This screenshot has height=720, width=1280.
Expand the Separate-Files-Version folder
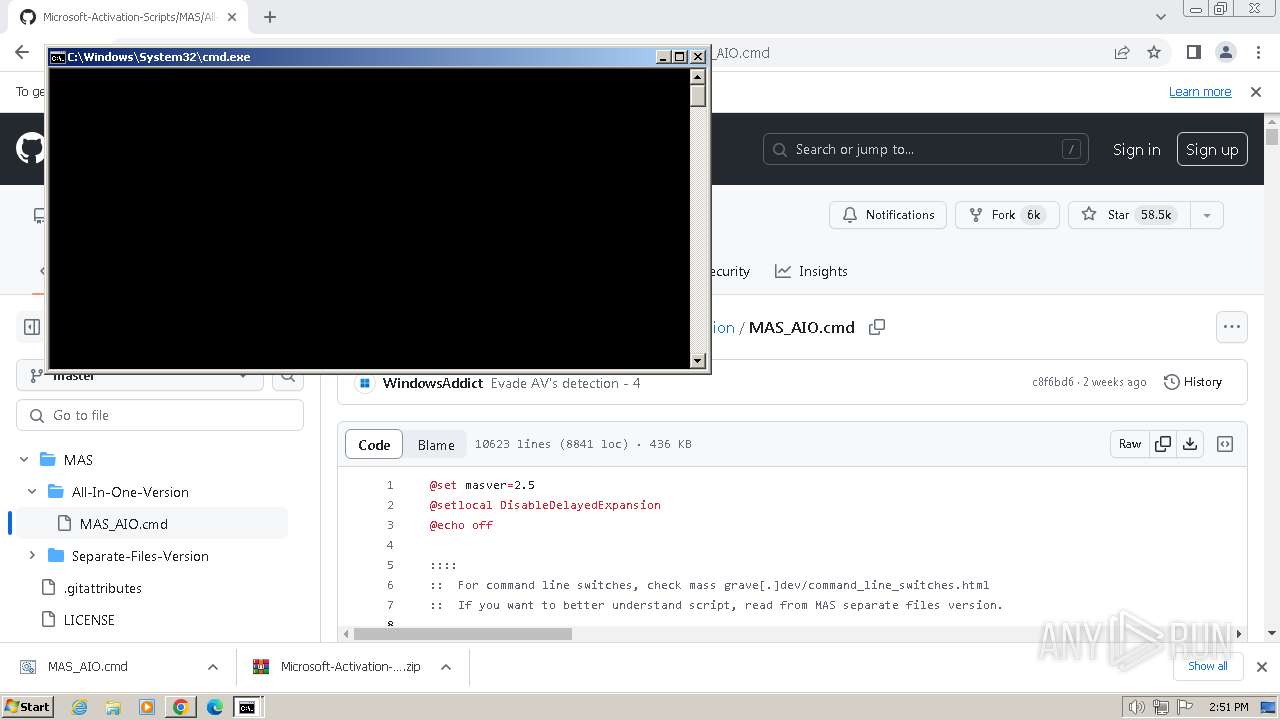(32, 556)
